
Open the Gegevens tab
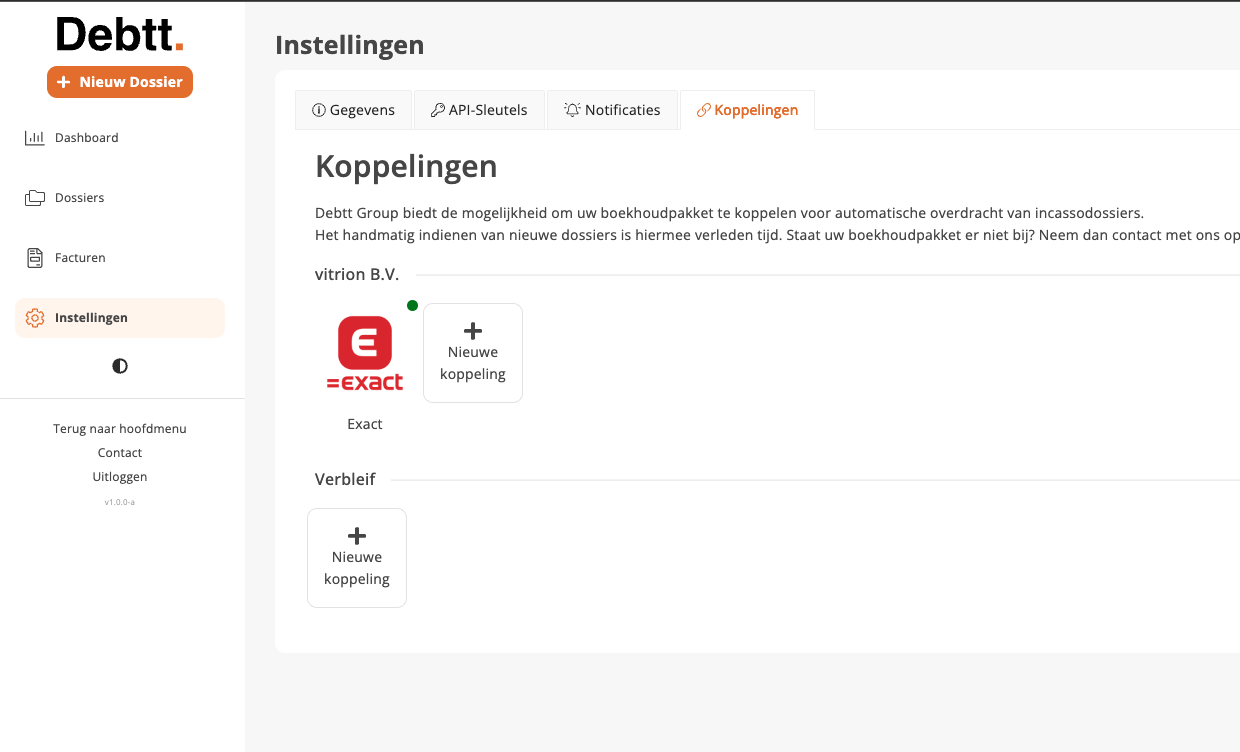pos(354,110)
